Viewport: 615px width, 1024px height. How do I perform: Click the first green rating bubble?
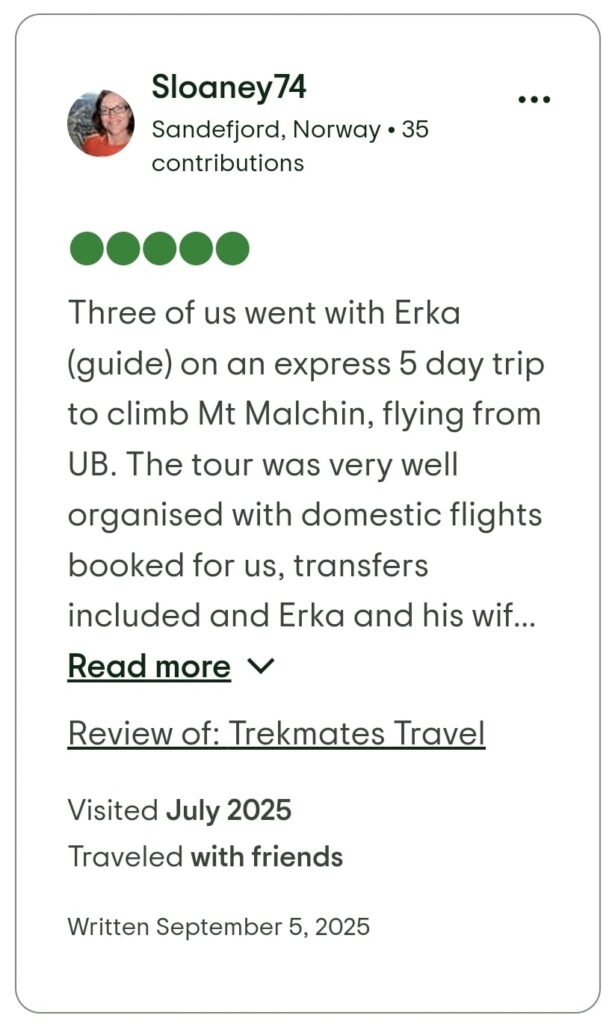pos(87,248)
